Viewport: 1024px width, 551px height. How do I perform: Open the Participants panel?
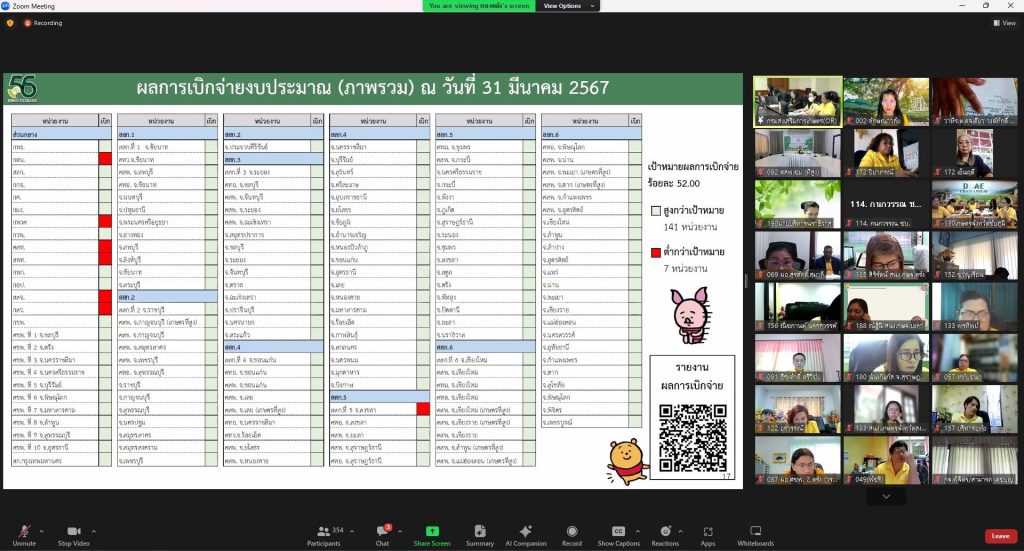(323, 534)
